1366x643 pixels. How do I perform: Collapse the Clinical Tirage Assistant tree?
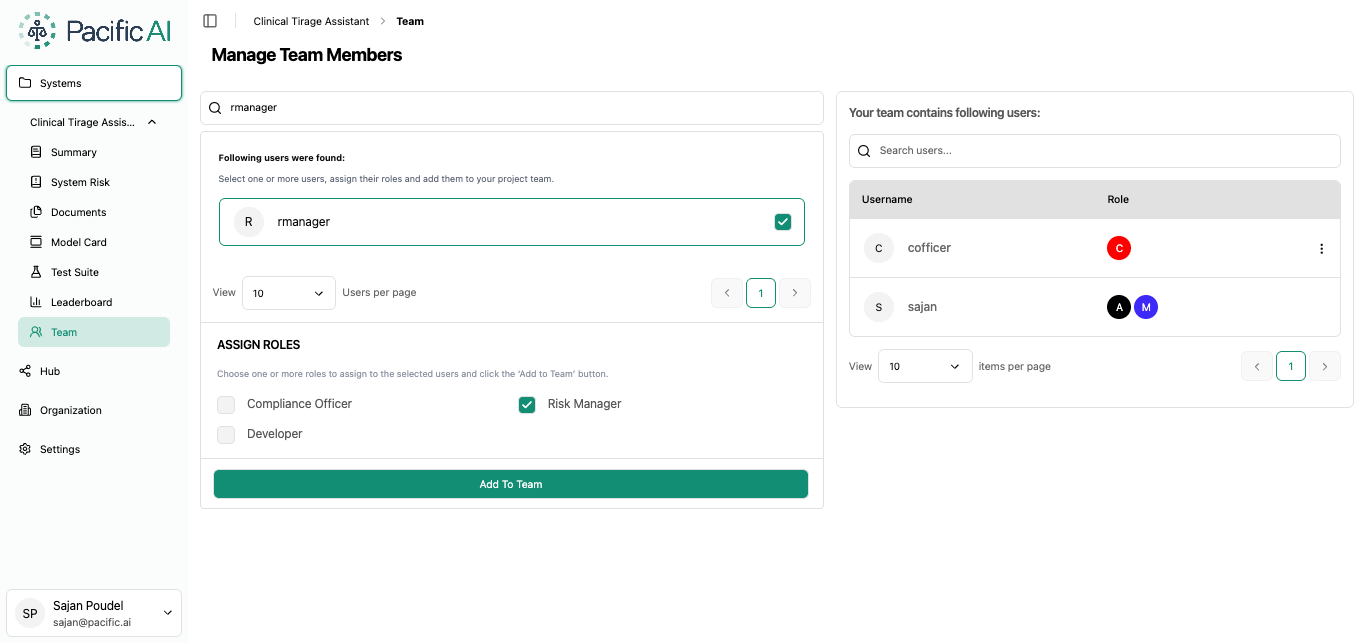click(x=152, y=122)
